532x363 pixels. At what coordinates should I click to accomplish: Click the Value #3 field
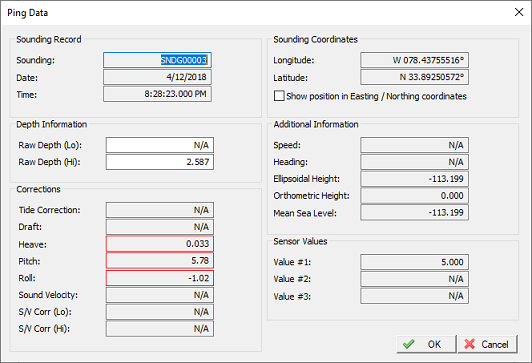[414, 296]
